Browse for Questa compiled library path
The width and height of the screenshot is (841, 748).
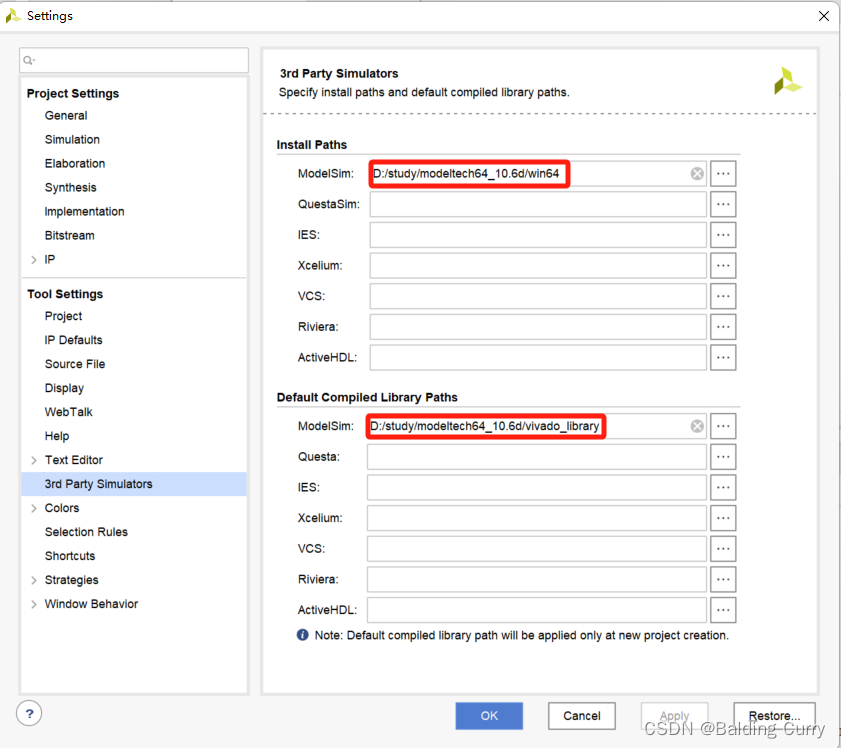coord(723,457)
